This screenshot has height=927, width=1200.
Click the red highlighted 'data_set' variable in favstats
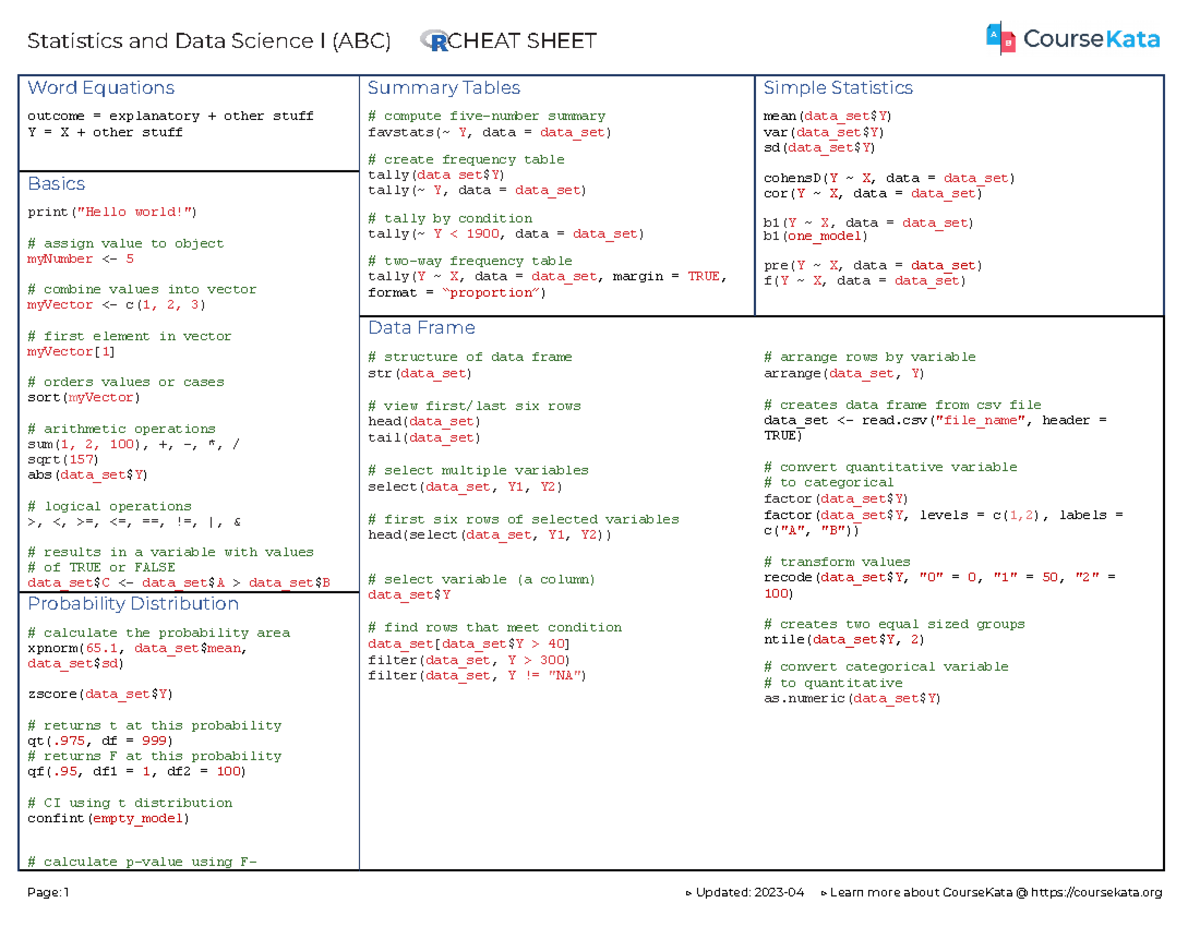(571, 131)
